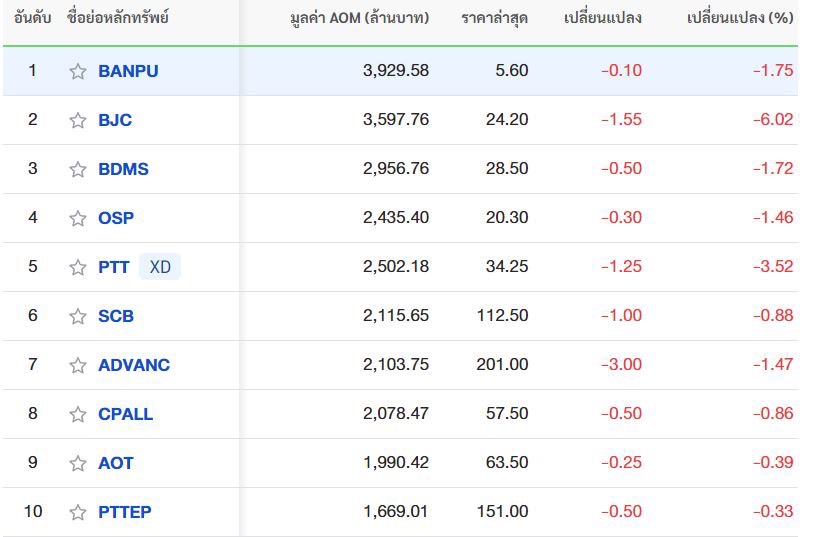This screenshot has height=537, width=822.
Task: Favorite BANPU with its star icon
Action: pyautogui.click(x=78, y=71)
